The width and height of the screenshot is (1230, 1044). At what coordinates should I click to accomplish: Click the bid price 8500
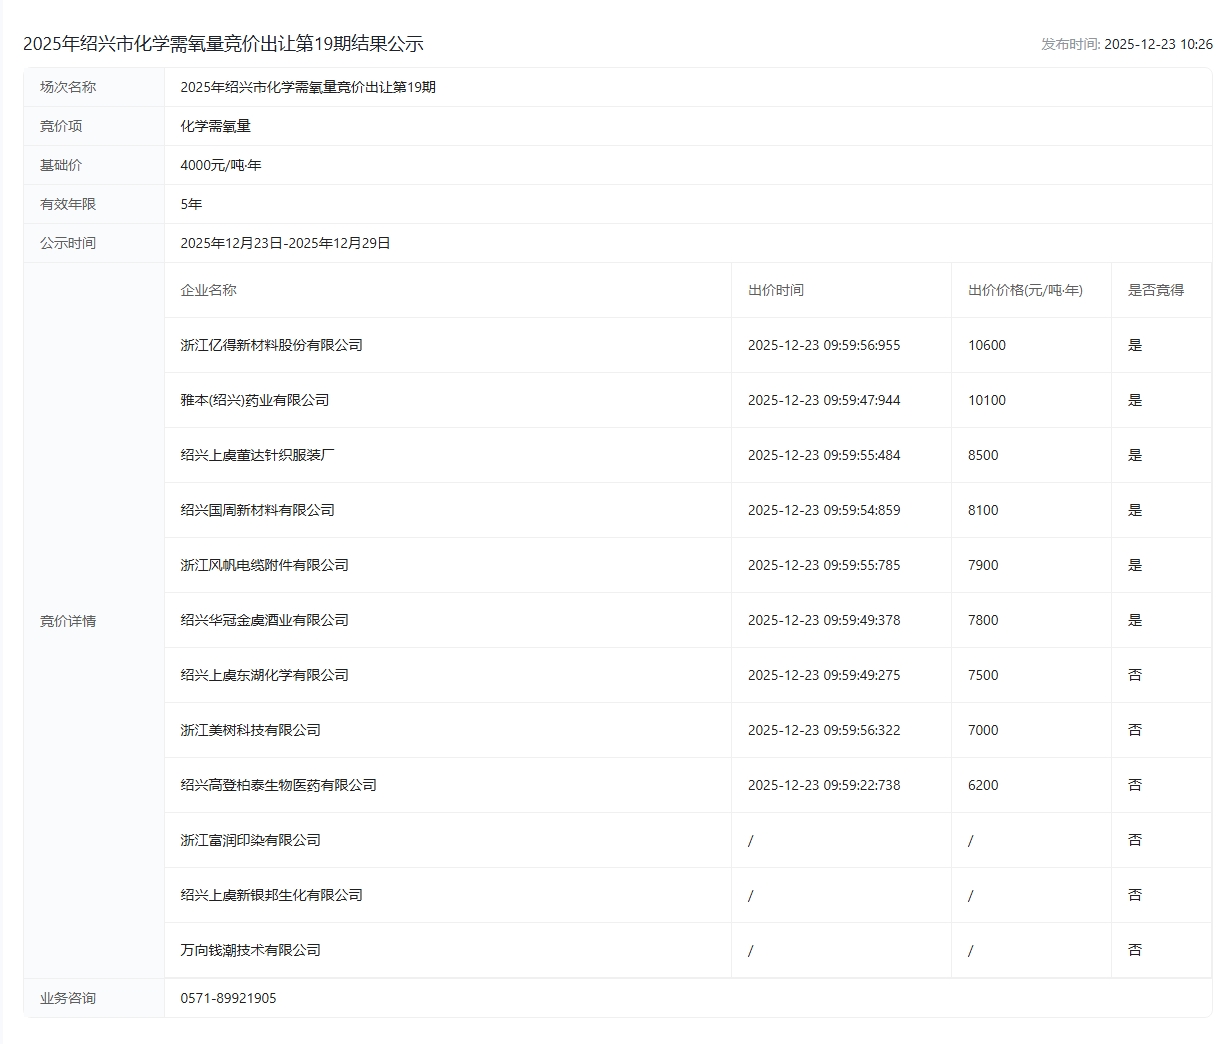coord(983,455)
